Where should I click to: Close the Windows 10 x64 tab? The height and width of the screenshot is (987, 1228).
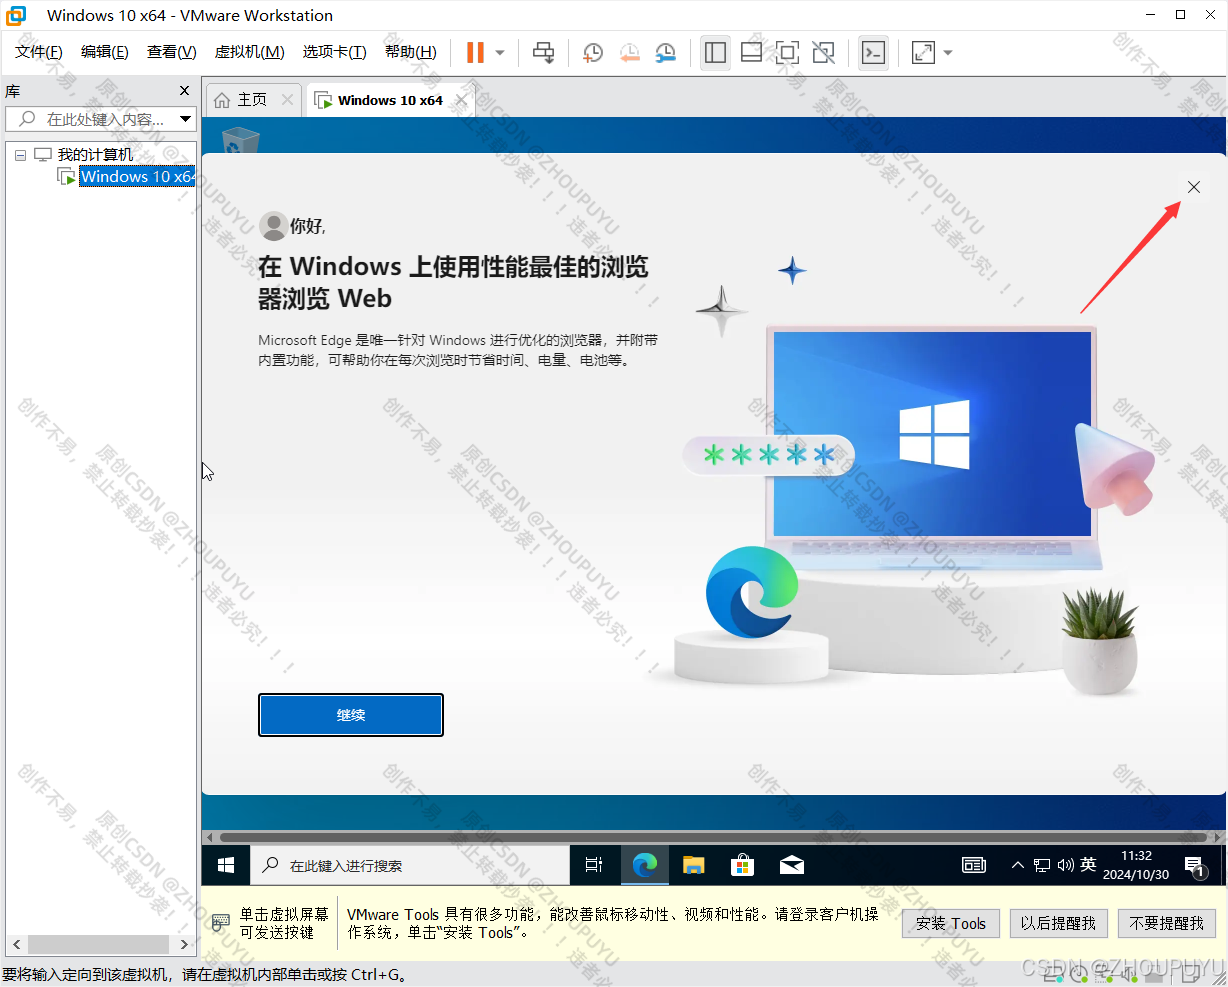pyautogui.click(x=461, y=100)
